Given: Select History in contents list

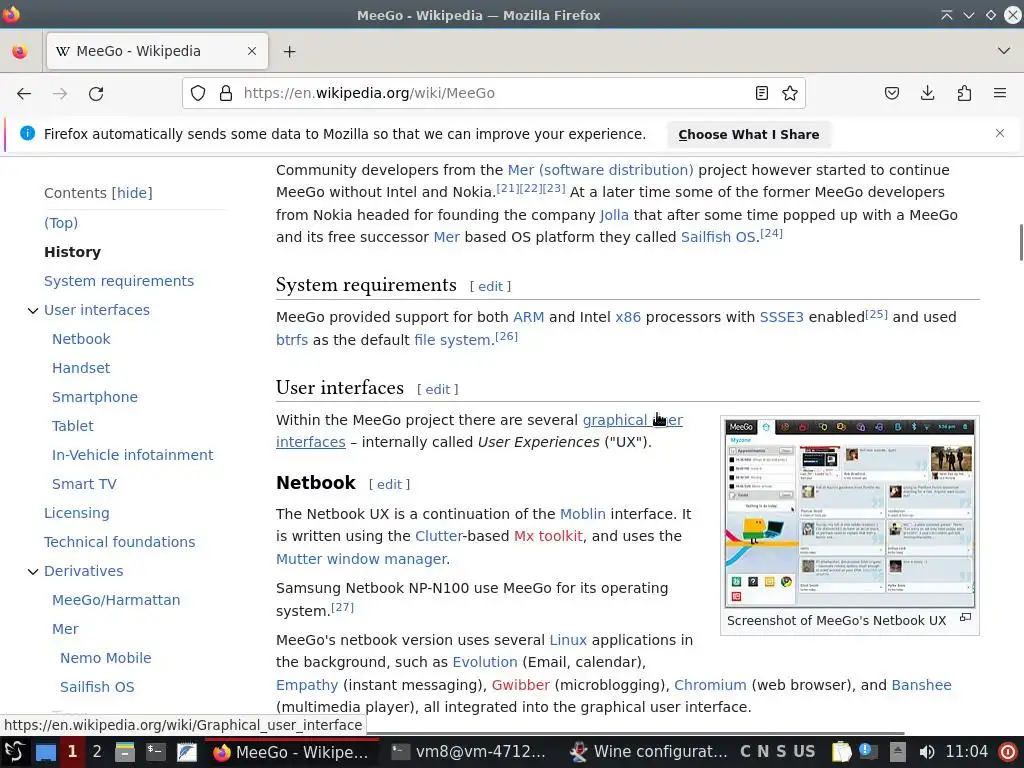Looking at the screenshot, I should (72, 252).
